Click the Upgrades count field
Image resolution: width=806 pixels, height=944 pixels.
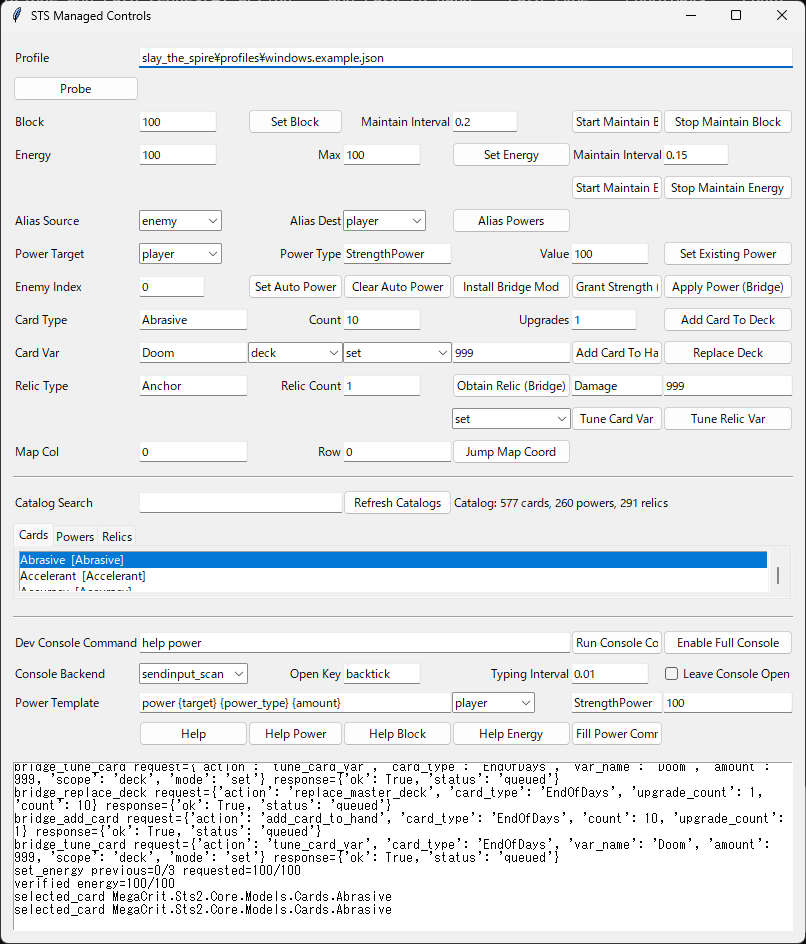point(604,320)
